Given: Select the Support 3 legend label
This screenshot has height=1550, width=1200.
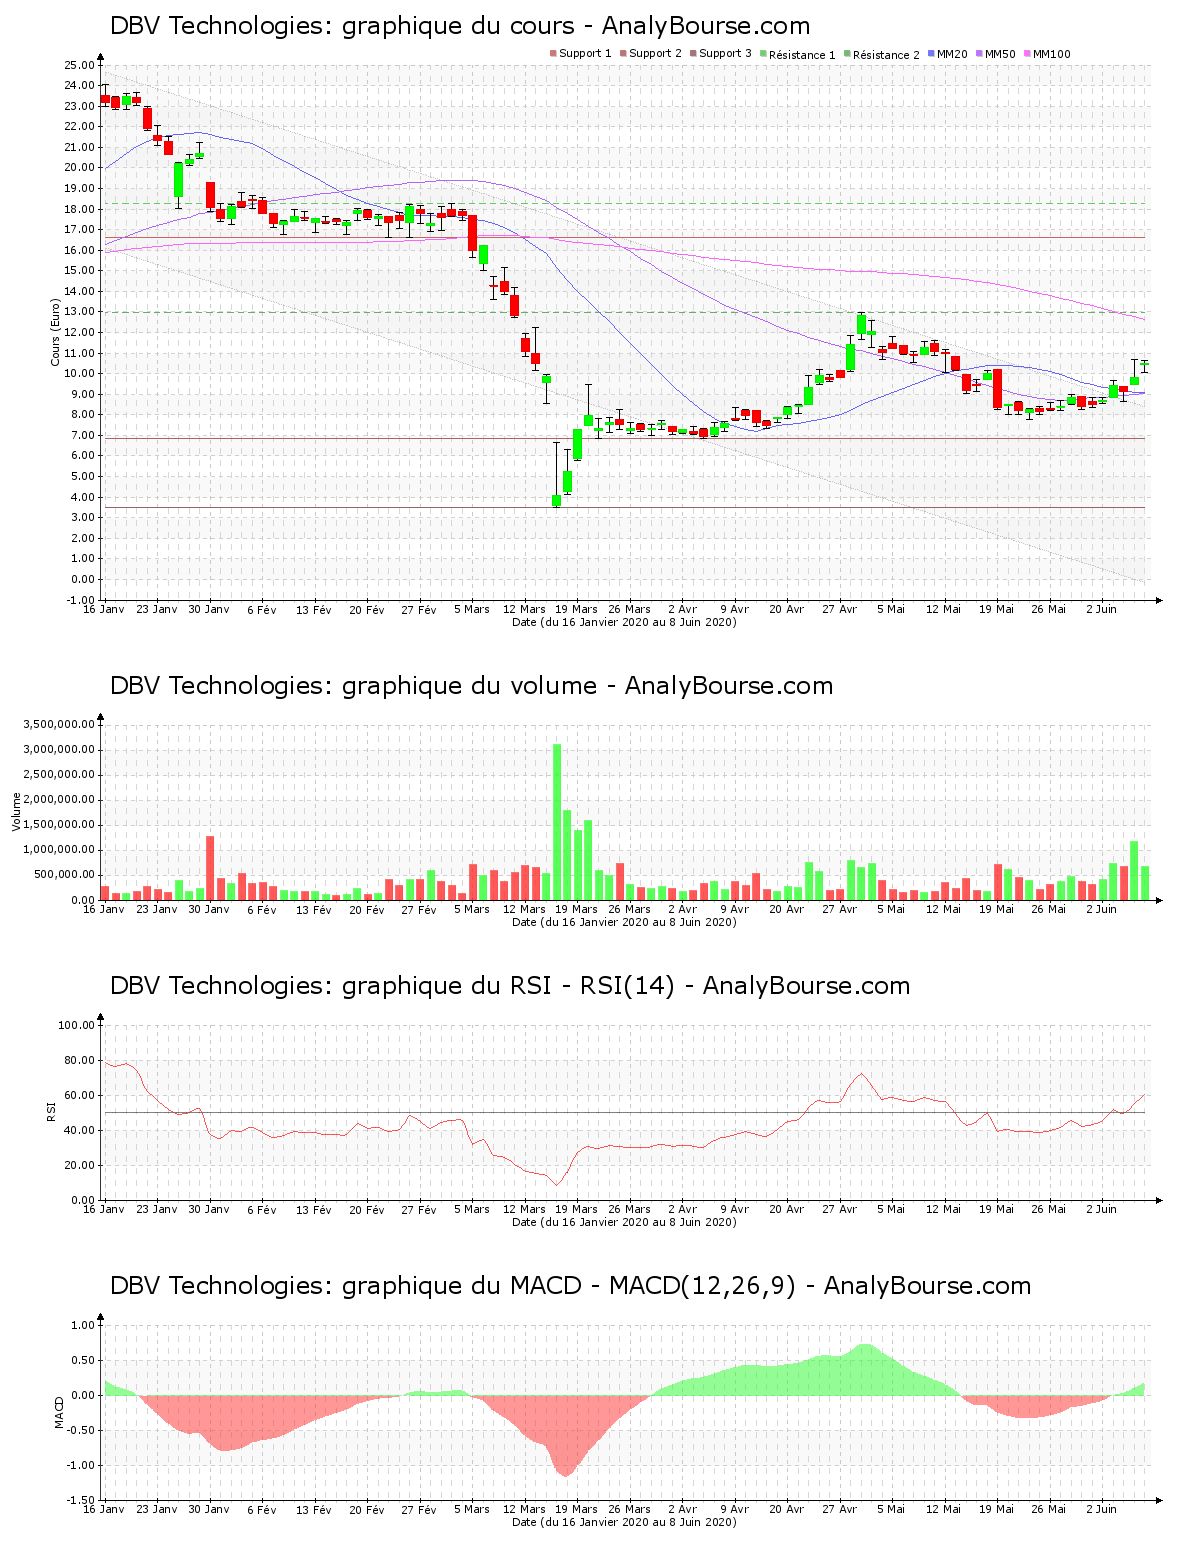Looking at the screenshot, I should [x=725, y=54].
